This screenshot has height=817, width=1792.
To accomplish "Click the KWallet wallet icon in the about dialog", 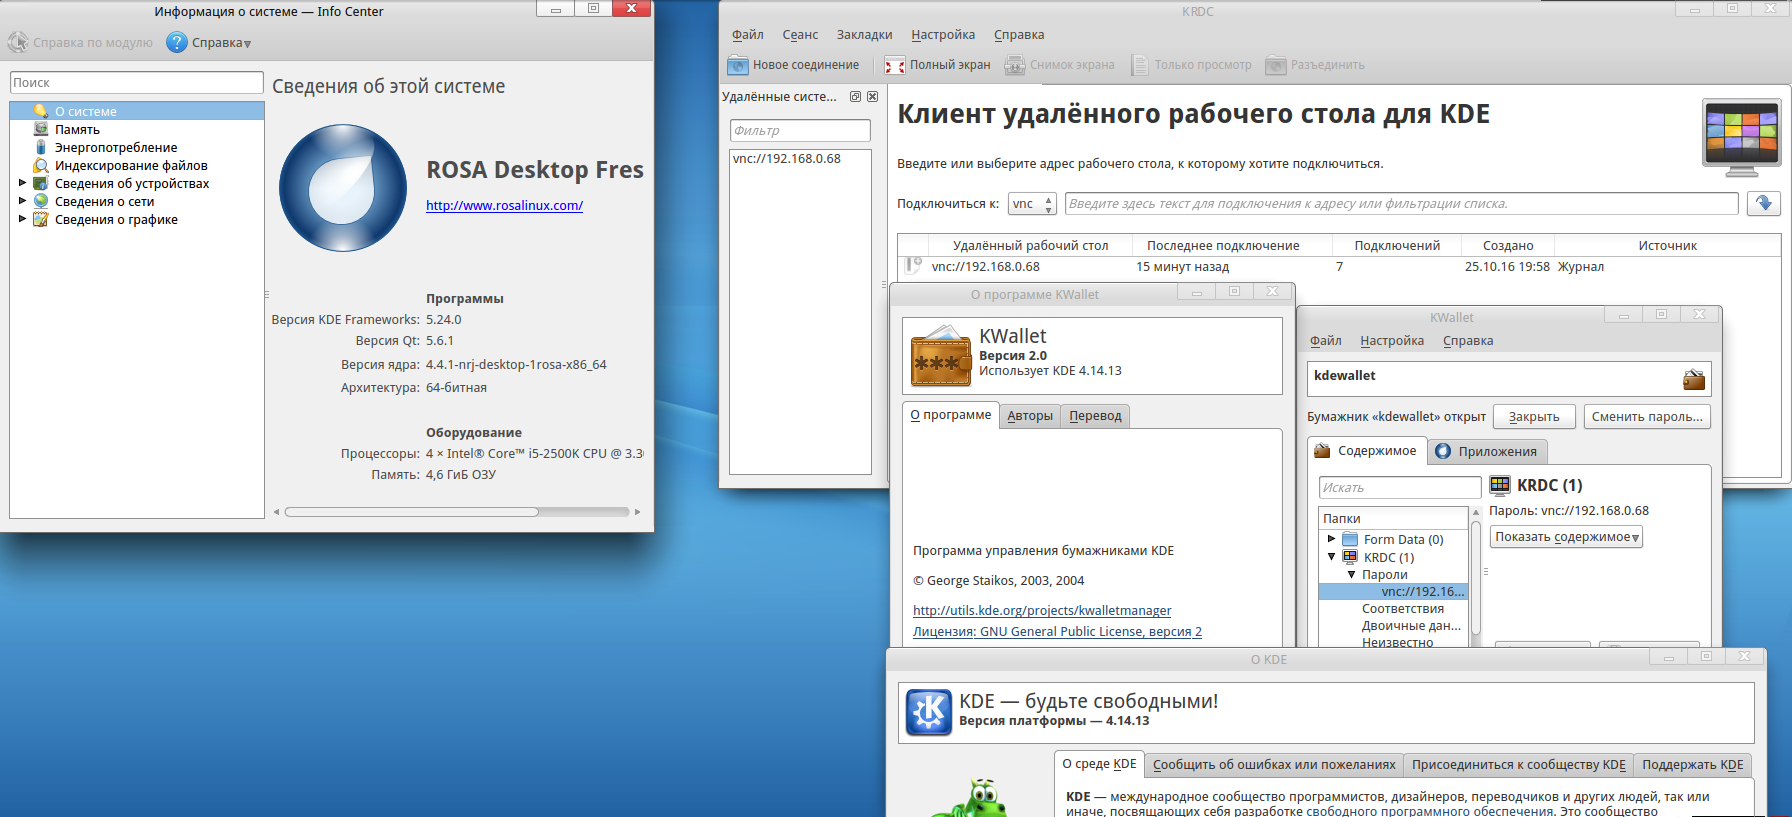I will coord(941,356).
